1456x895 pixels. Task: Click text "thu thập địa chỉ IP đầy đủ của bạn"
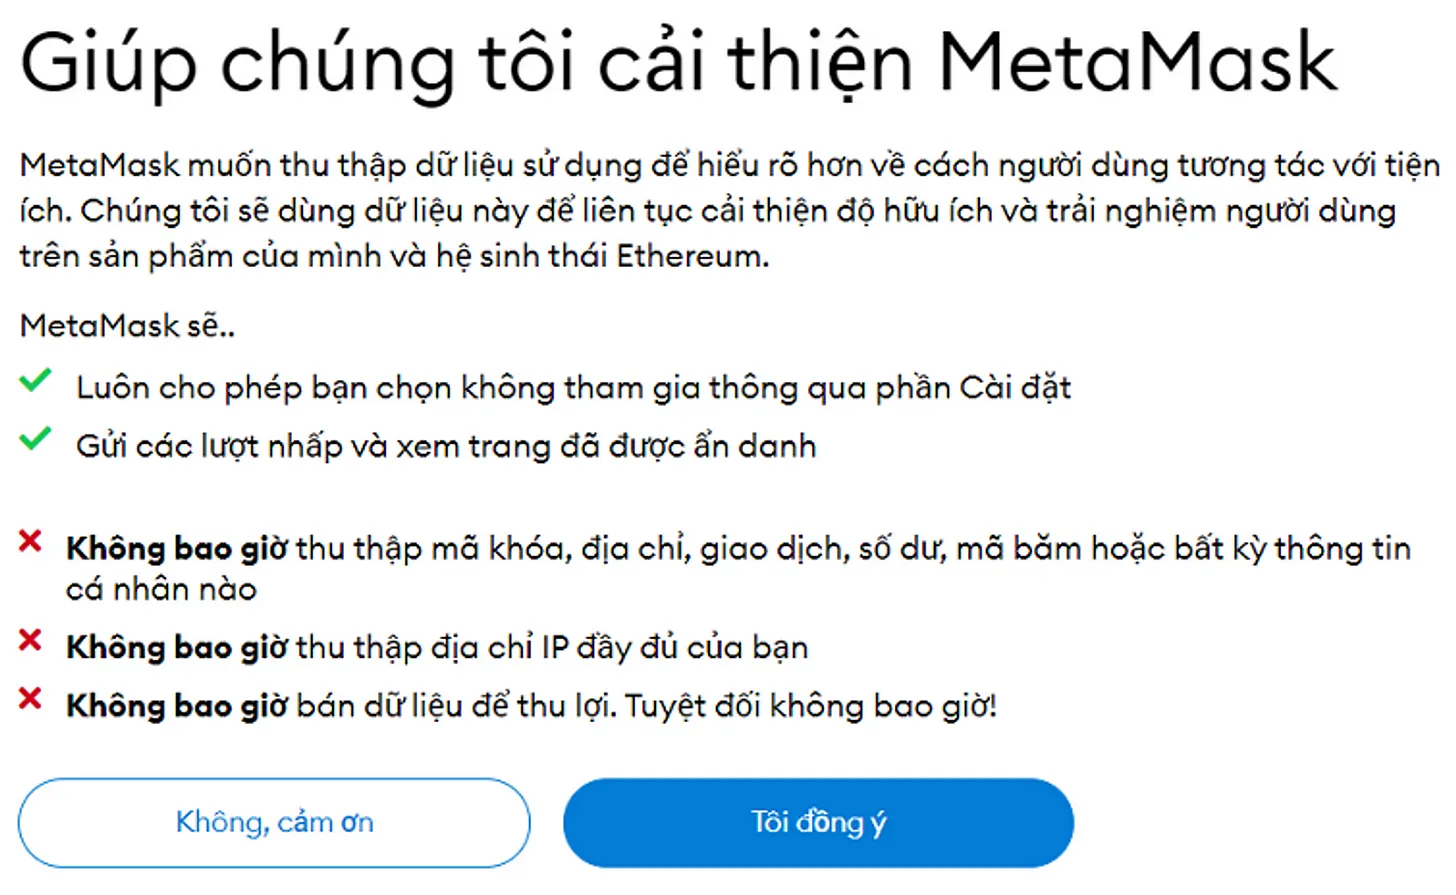552,648
